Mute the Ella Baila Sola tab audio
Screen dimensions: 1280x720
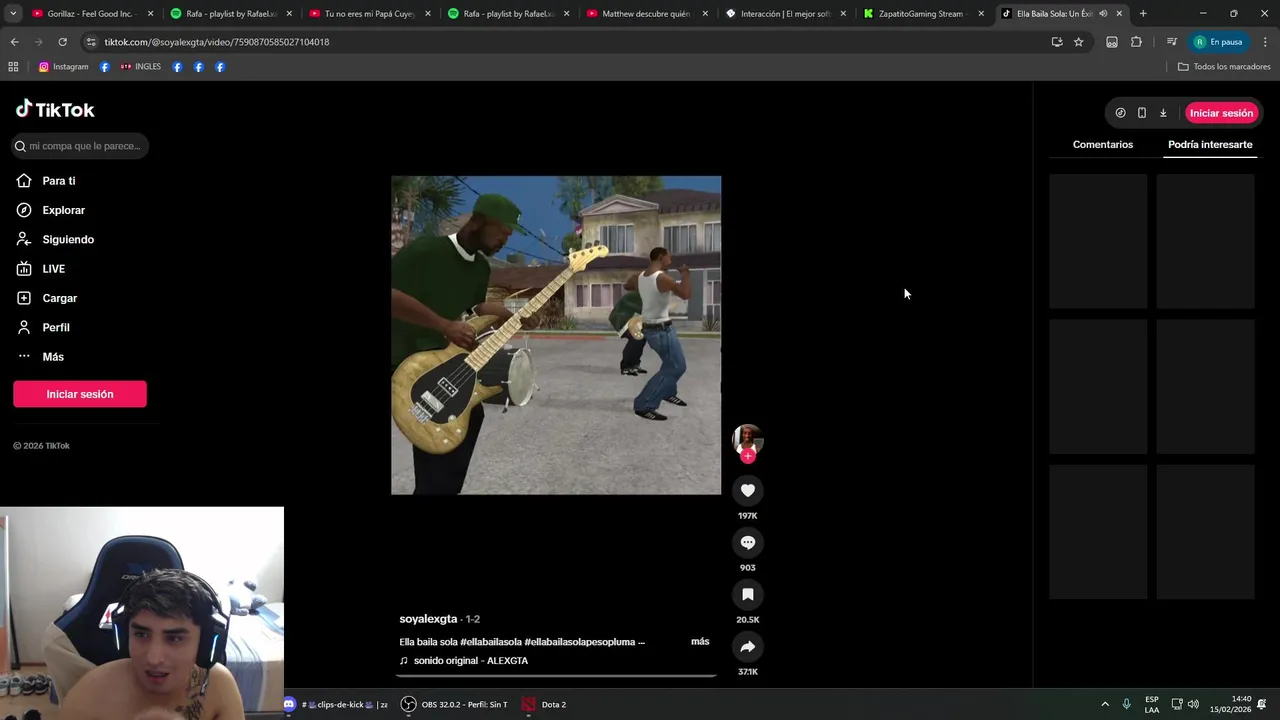(x=1103, y=14)
